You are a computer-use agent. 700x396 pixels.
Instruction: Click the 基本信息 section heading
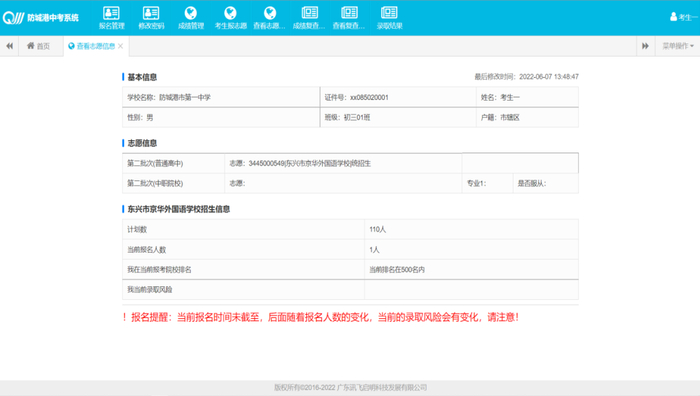pyautogui.click(x=142, y=77)
